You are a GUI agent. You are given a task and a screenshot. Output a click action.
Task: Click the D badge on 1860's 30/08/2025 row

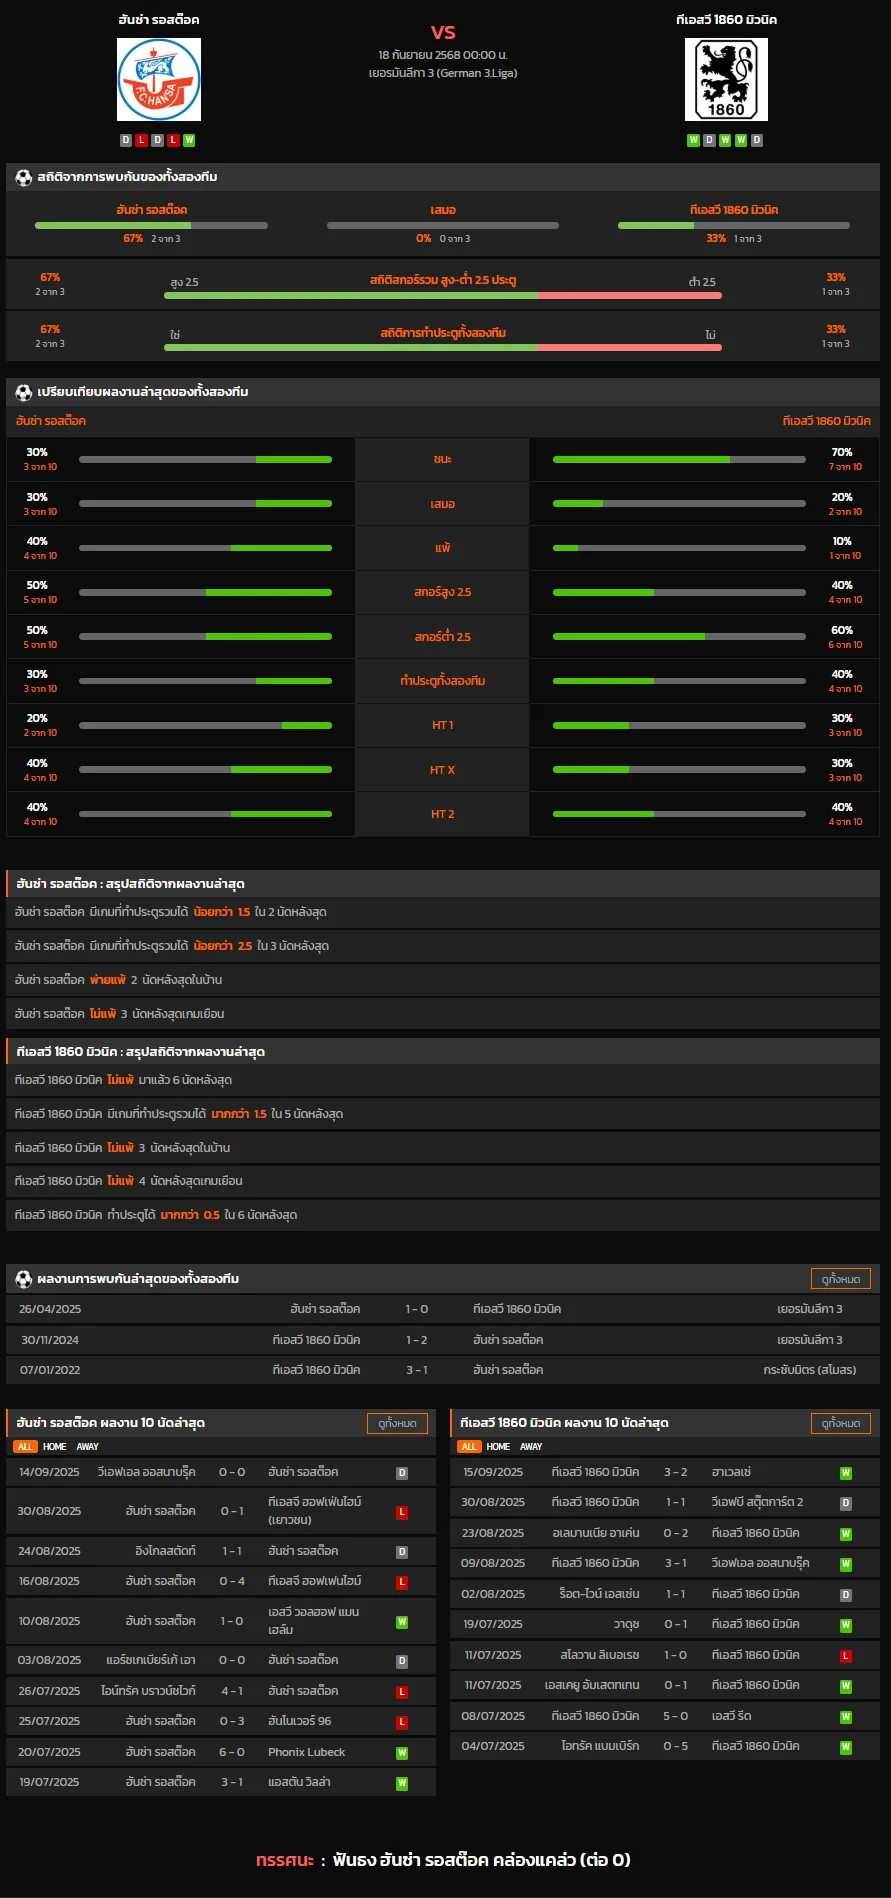(846, 1503)
